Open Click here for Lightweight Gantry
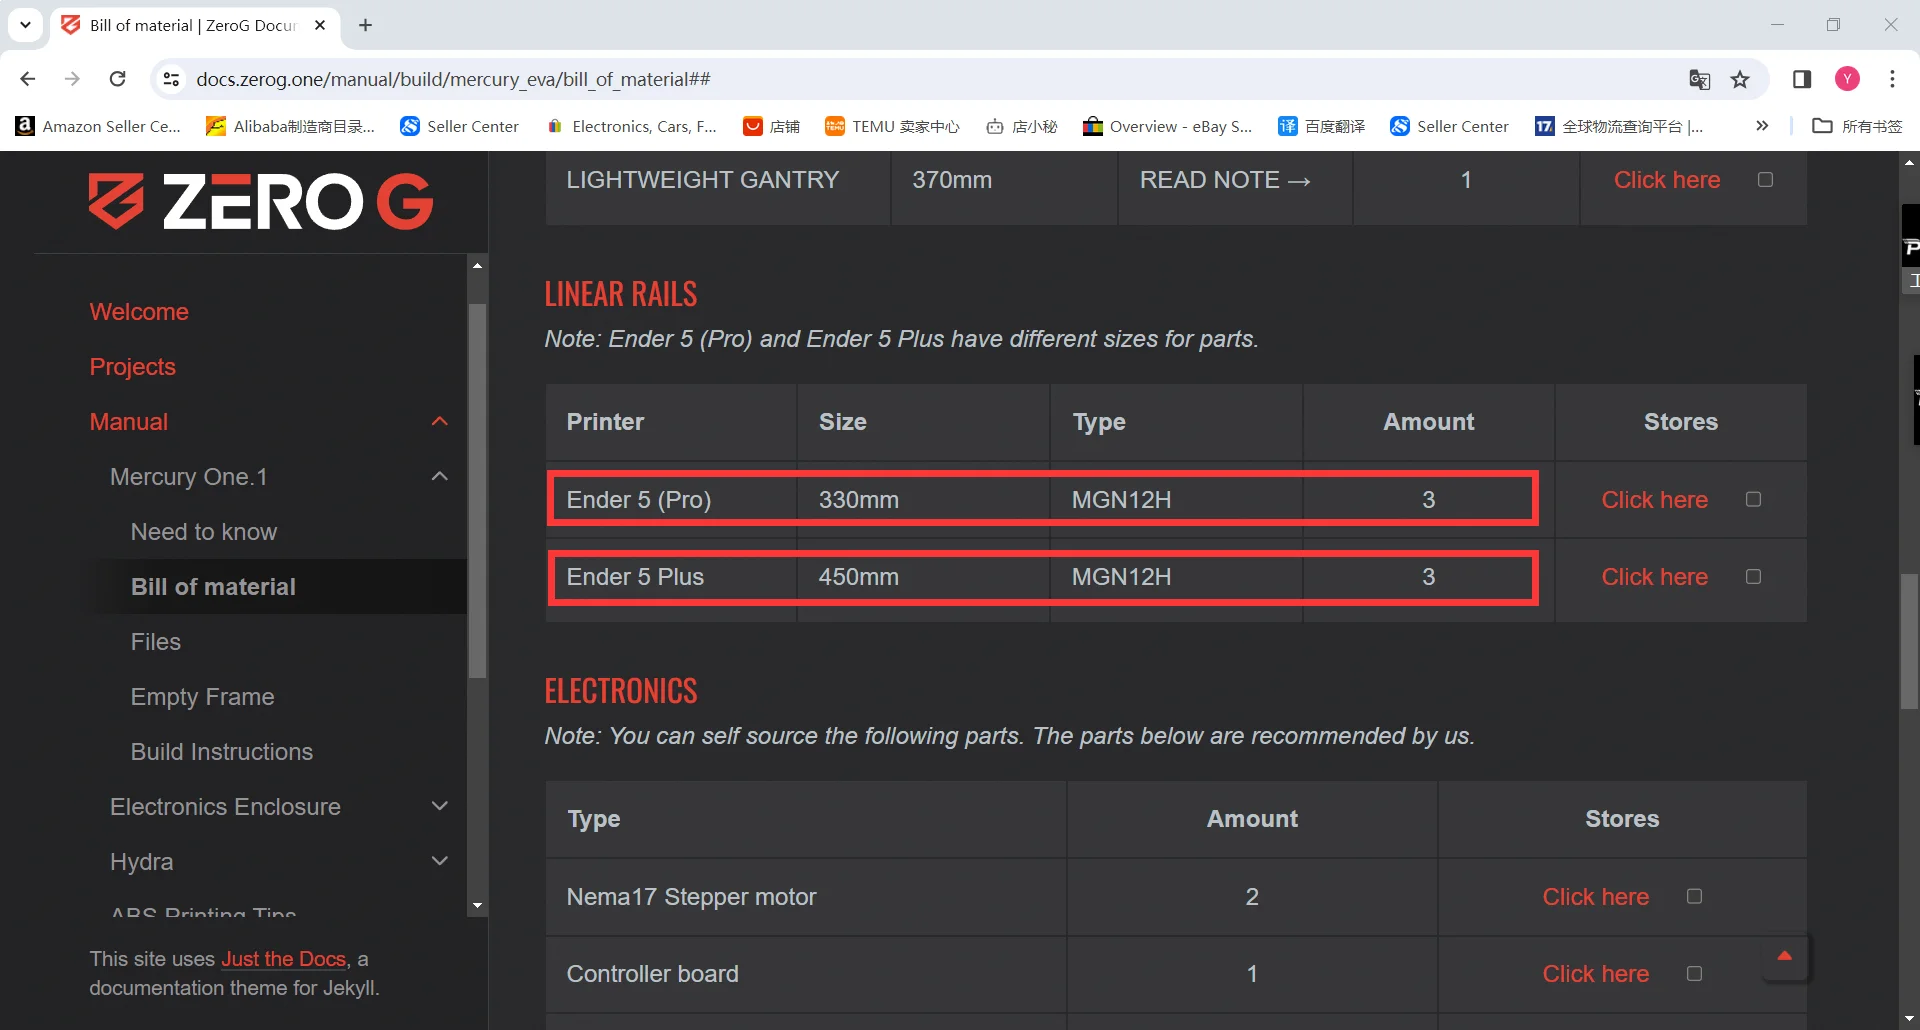 click(1667, 180)
